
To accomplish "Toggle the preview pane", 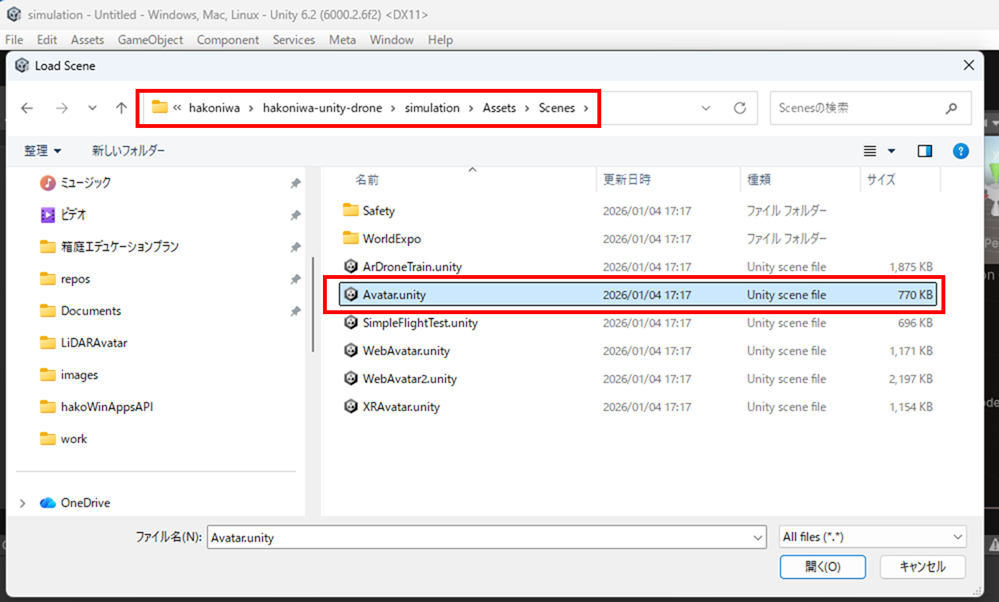I will click(x=924, y=151).
